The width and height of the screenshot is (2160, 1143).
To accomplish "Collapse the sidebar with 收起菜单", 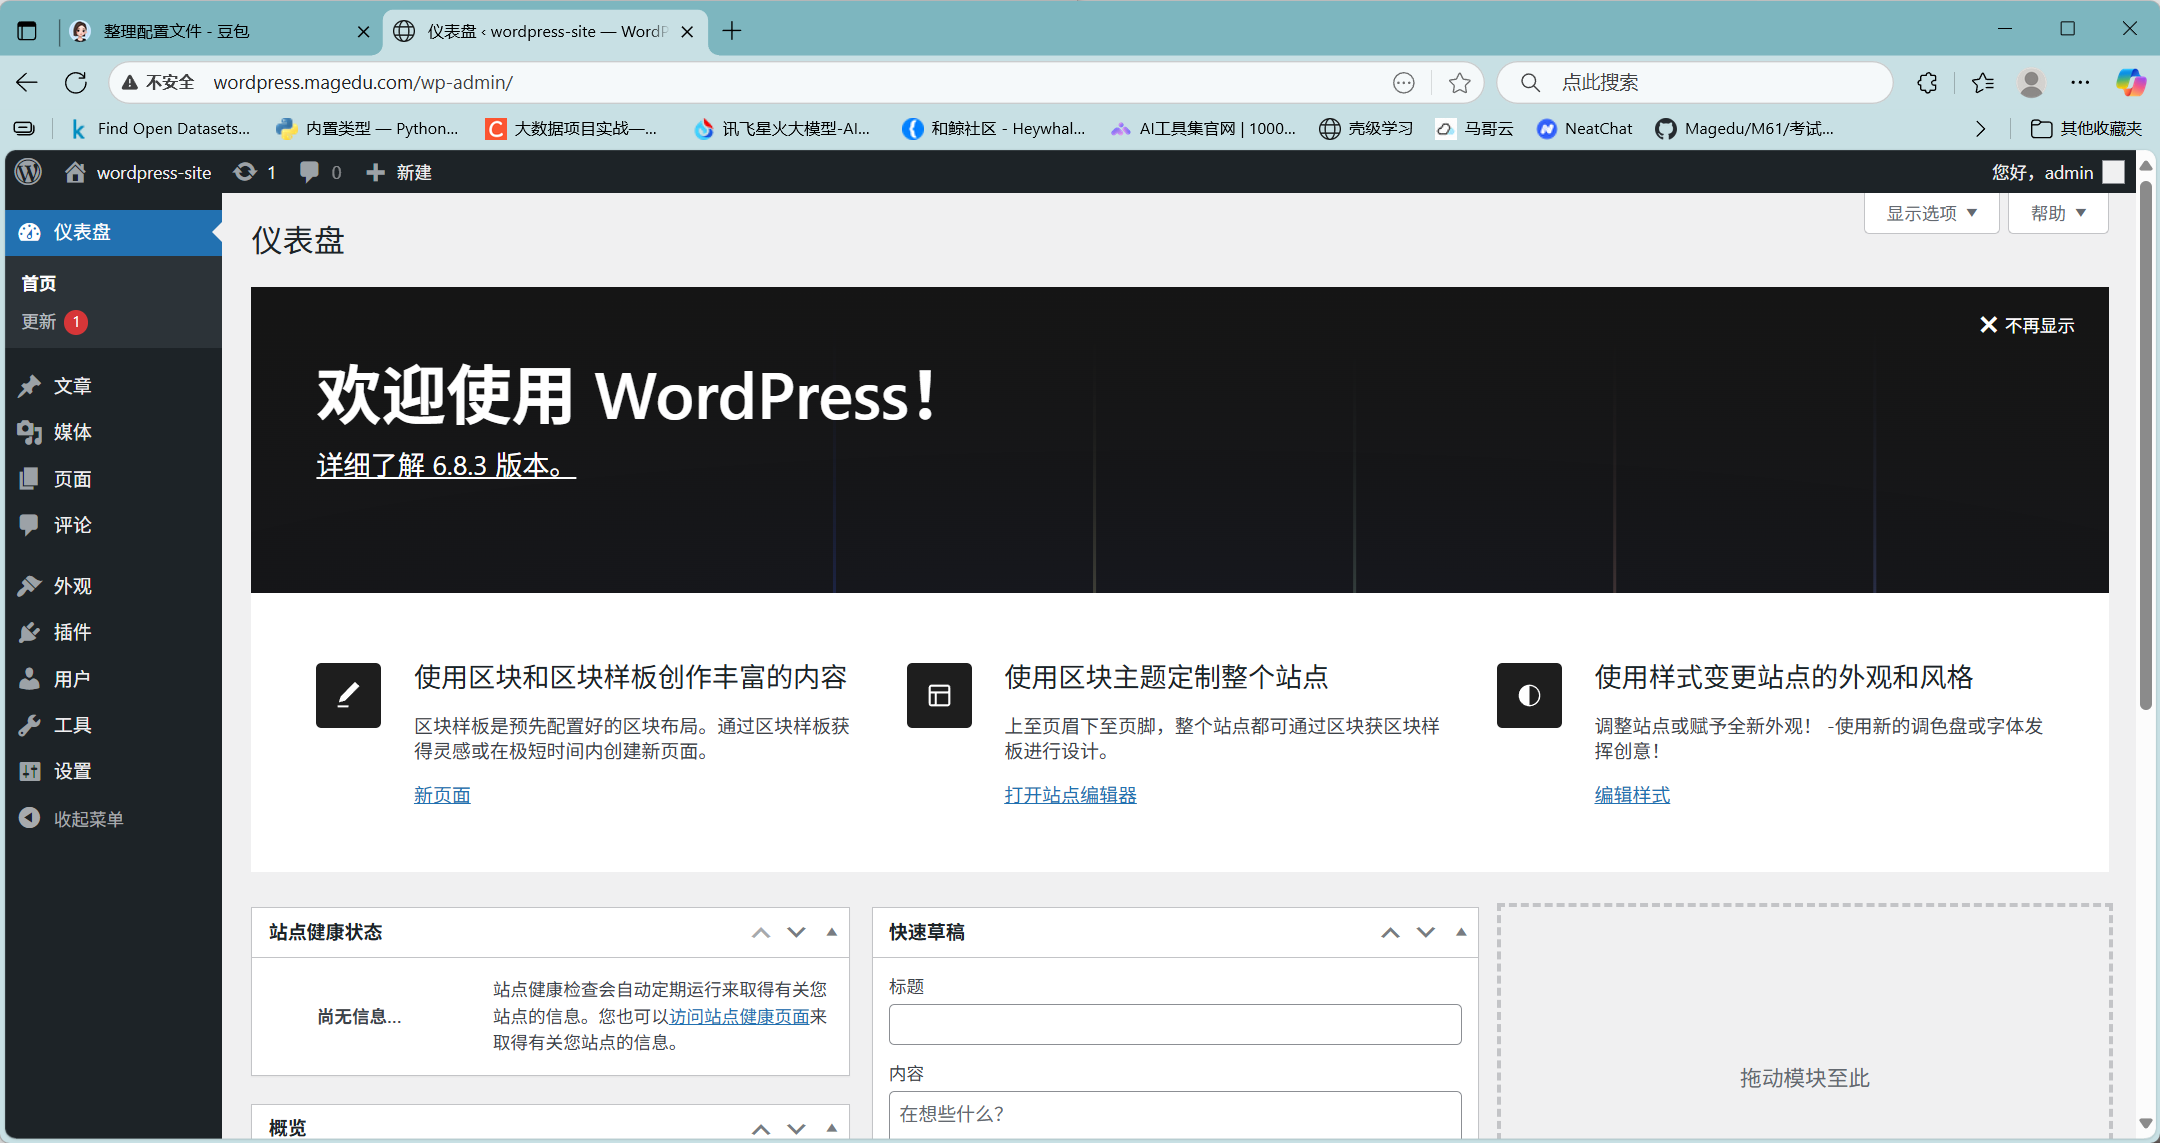I will point(88,819).
